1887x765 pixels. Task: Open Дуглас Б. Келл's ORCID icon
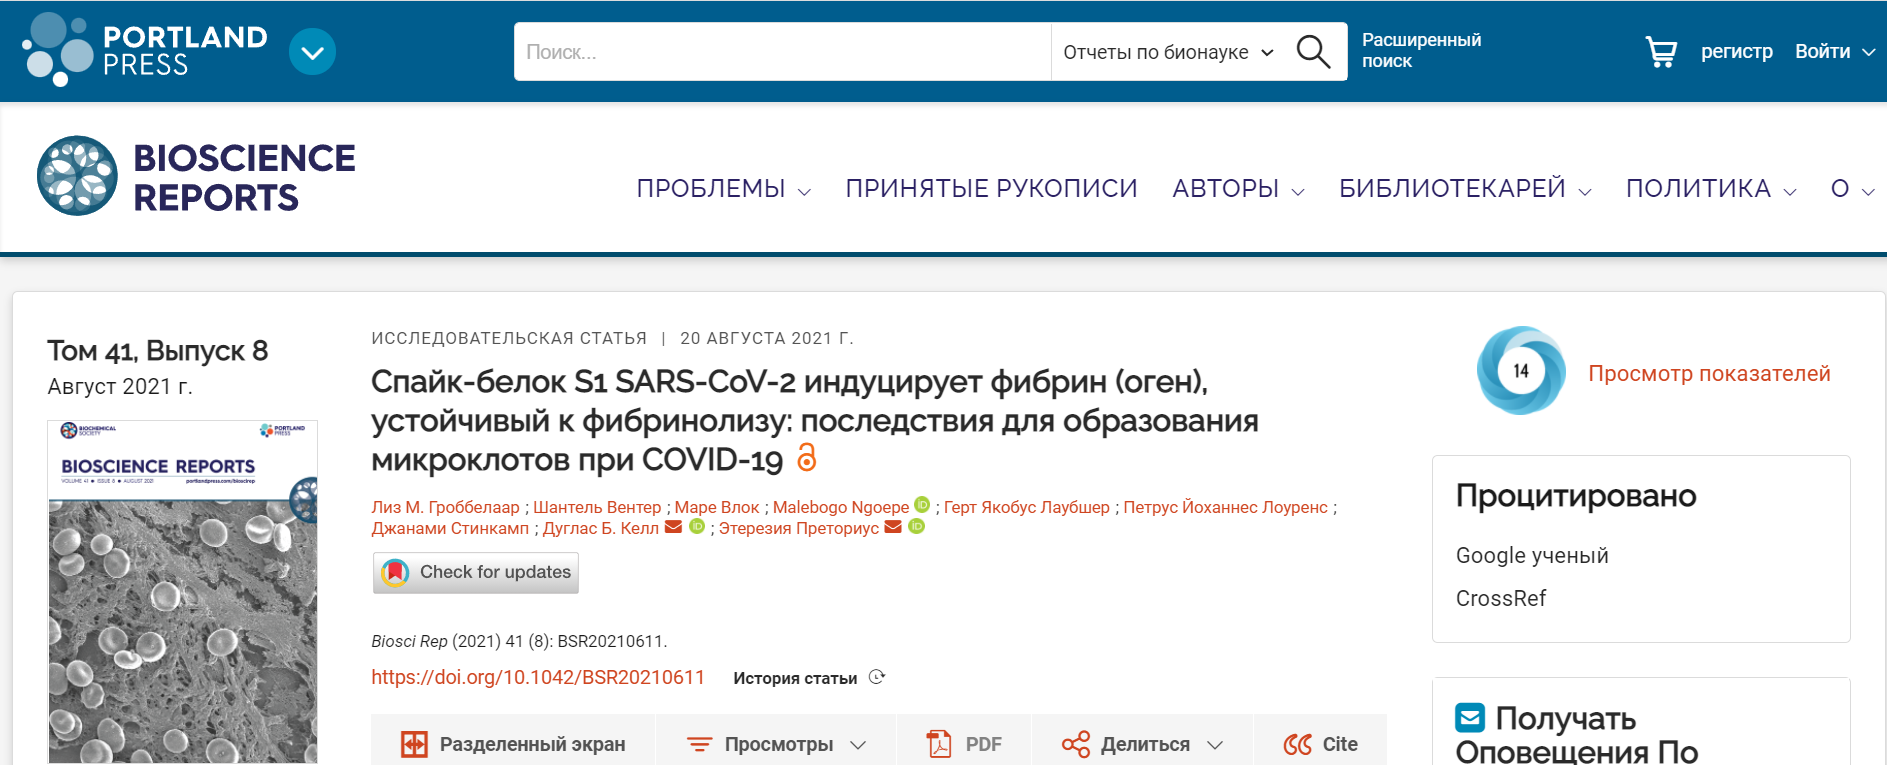697,526
